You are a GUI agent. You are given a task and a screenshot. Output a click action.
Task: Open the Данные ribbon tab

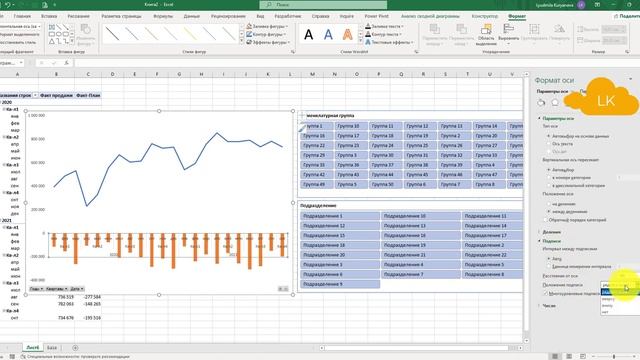click(191, 16)
